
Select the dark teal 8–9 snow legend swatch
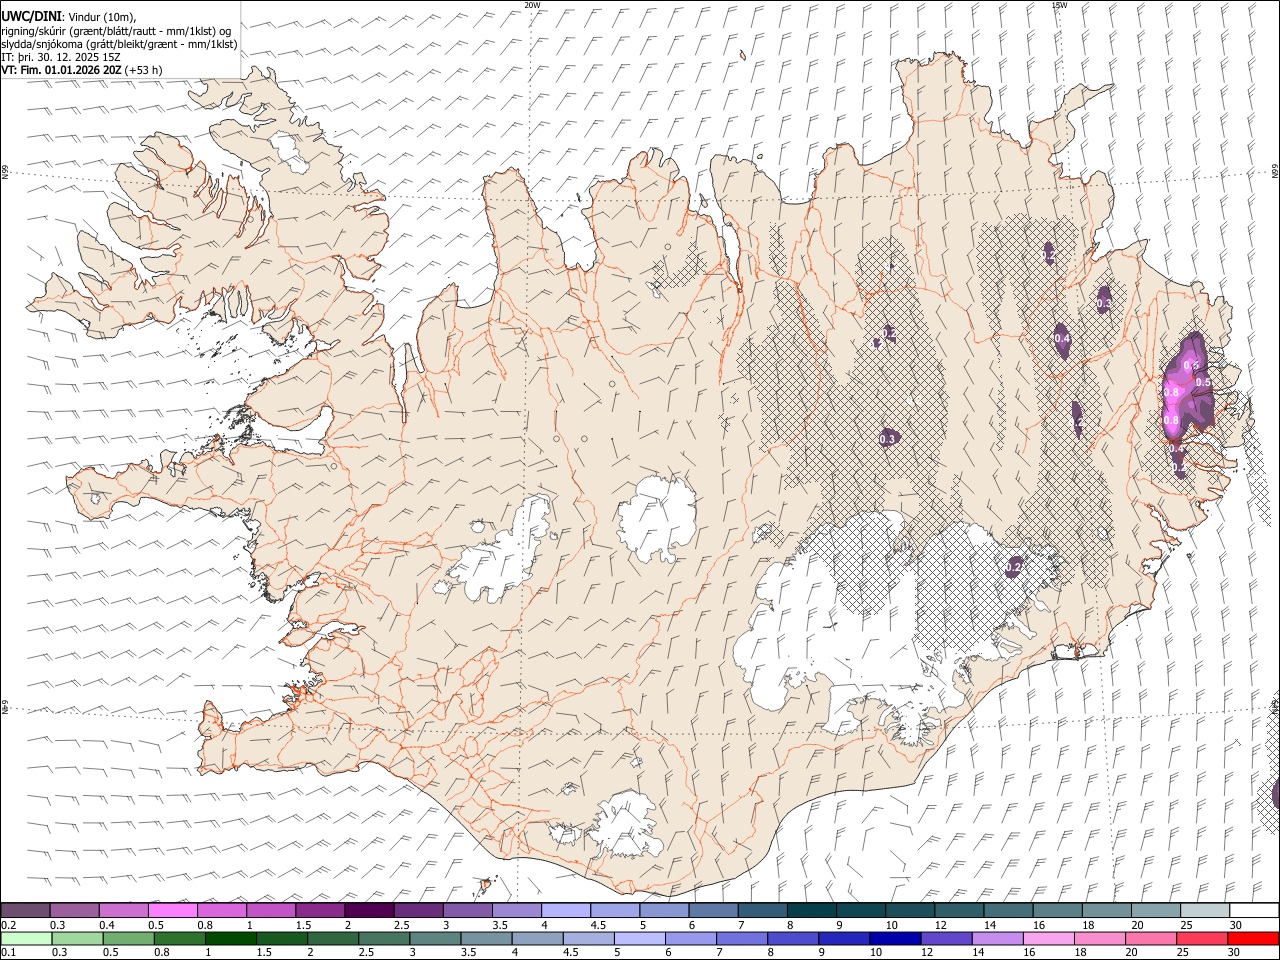click(x=811, y=911)
